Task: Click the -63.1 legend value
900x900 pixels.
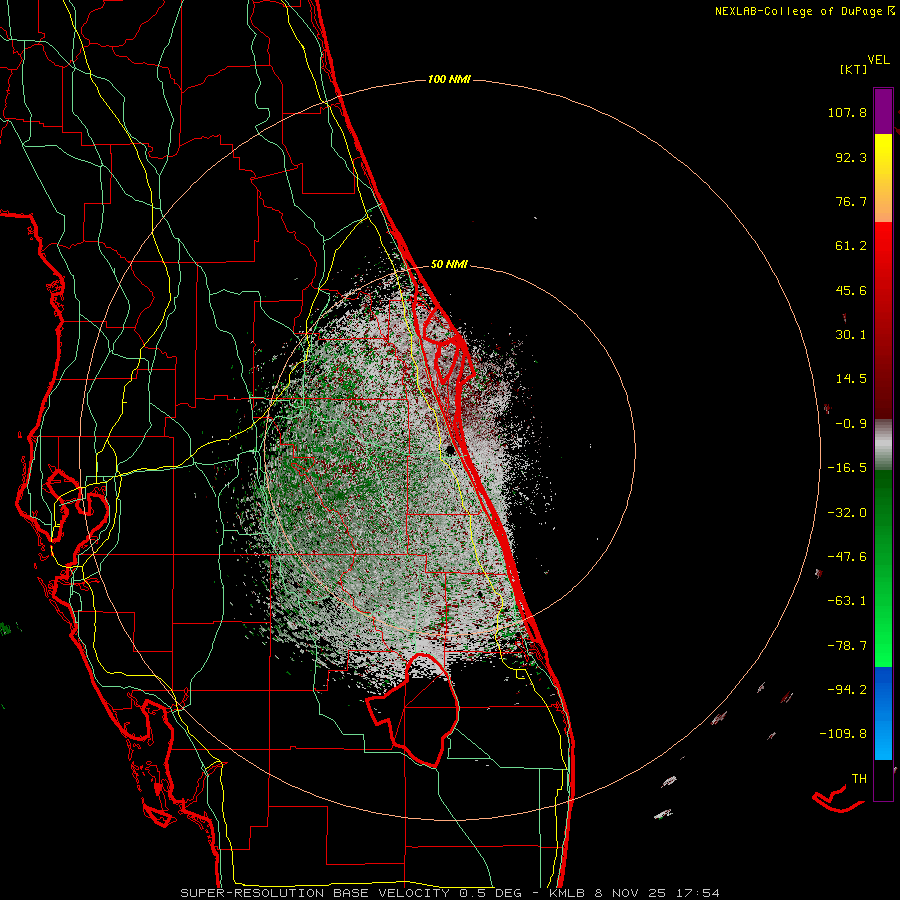Action: click(x=847, y=601)
